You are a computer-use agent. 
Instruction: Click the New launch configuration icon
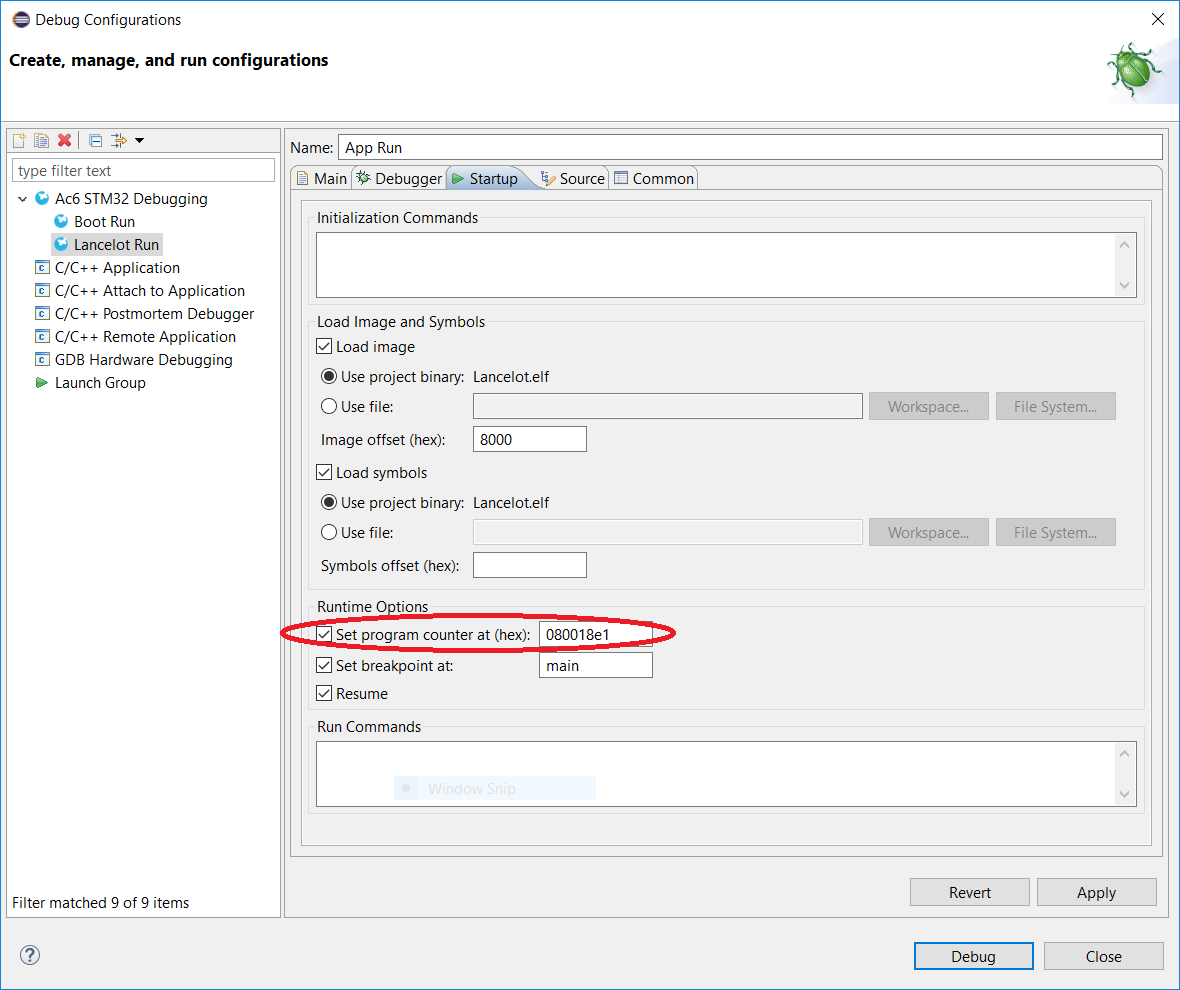point(19,140)
